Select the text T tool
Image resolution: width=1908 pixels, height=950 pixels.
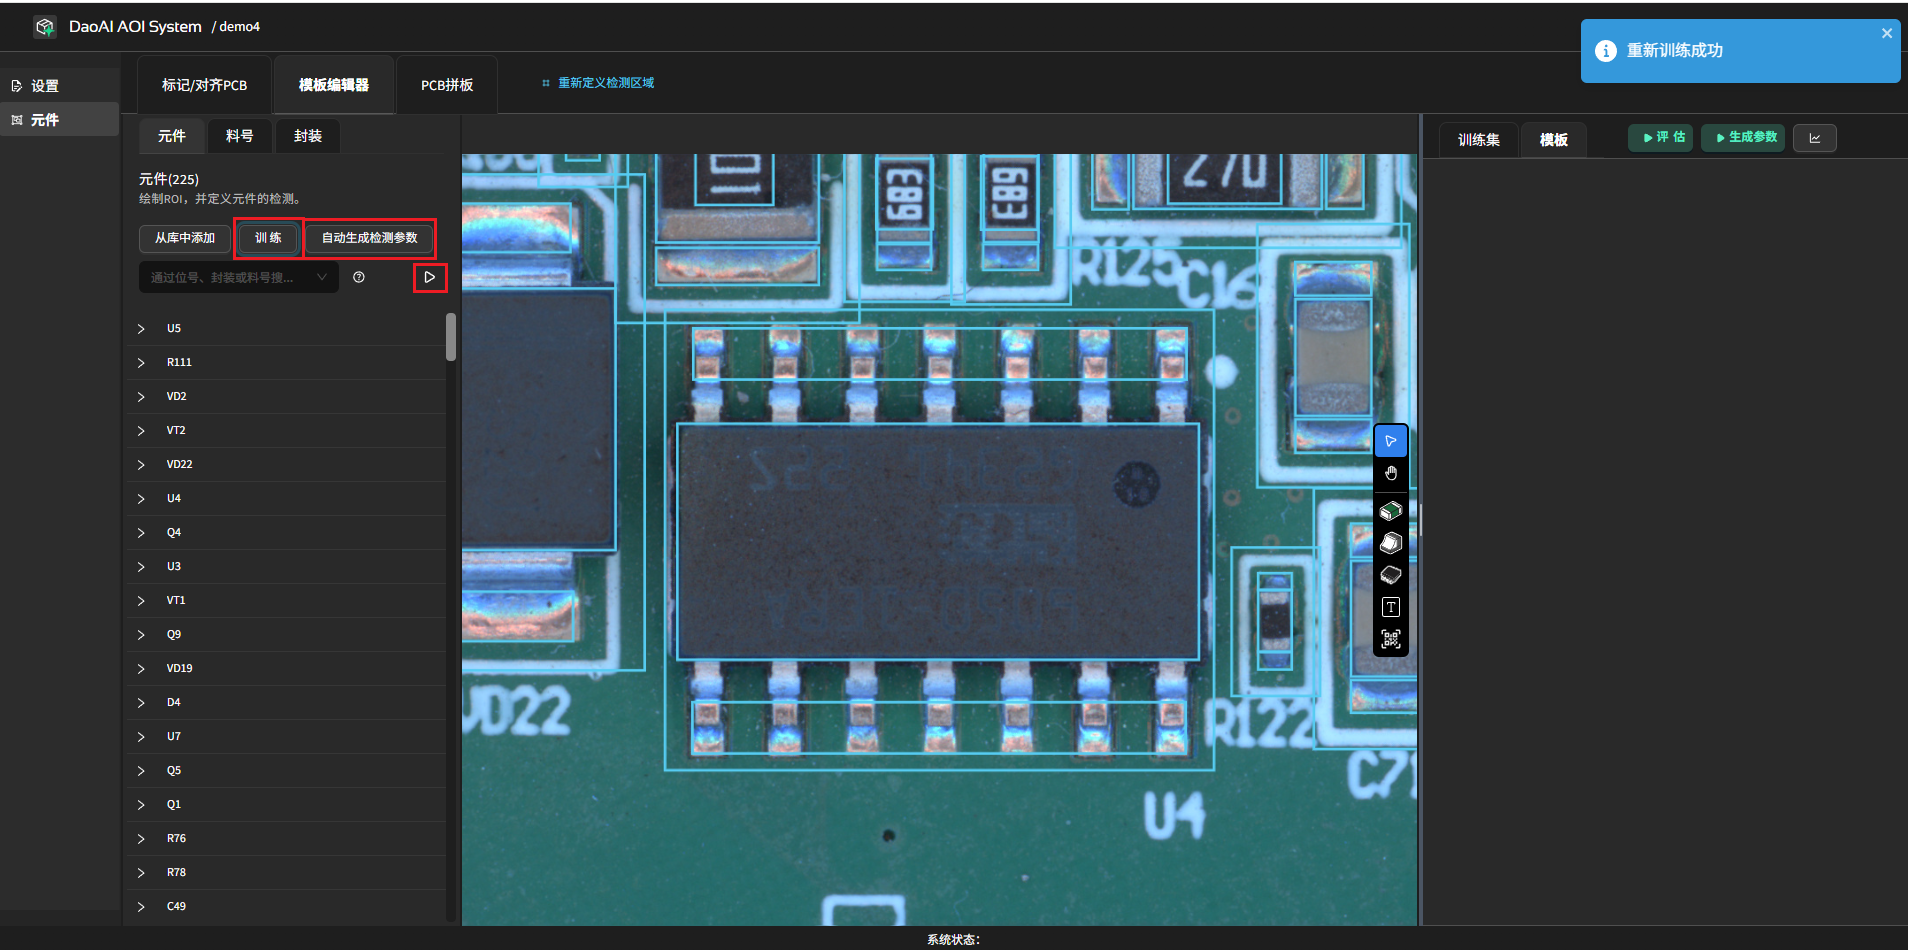pyautogui.click(x=1390, y=607)
